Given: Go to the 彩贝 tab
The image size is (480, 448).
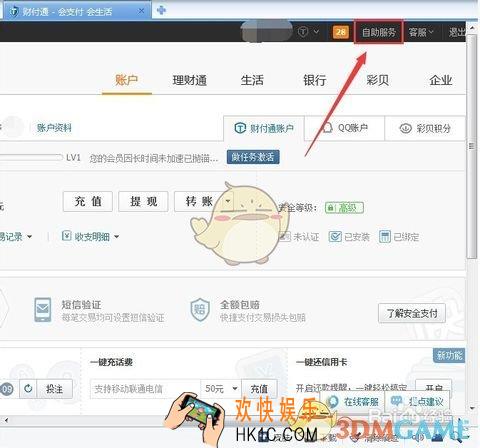Looking at the screenshot, I should tap(377, 80).
